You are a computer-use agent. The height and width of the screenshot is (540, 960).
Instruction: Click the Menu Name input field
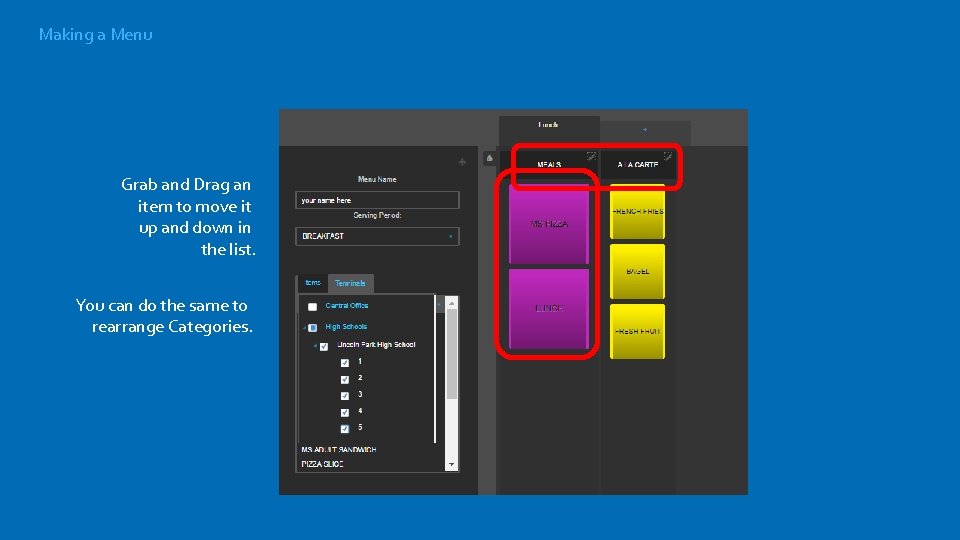(x=377, y=200)
